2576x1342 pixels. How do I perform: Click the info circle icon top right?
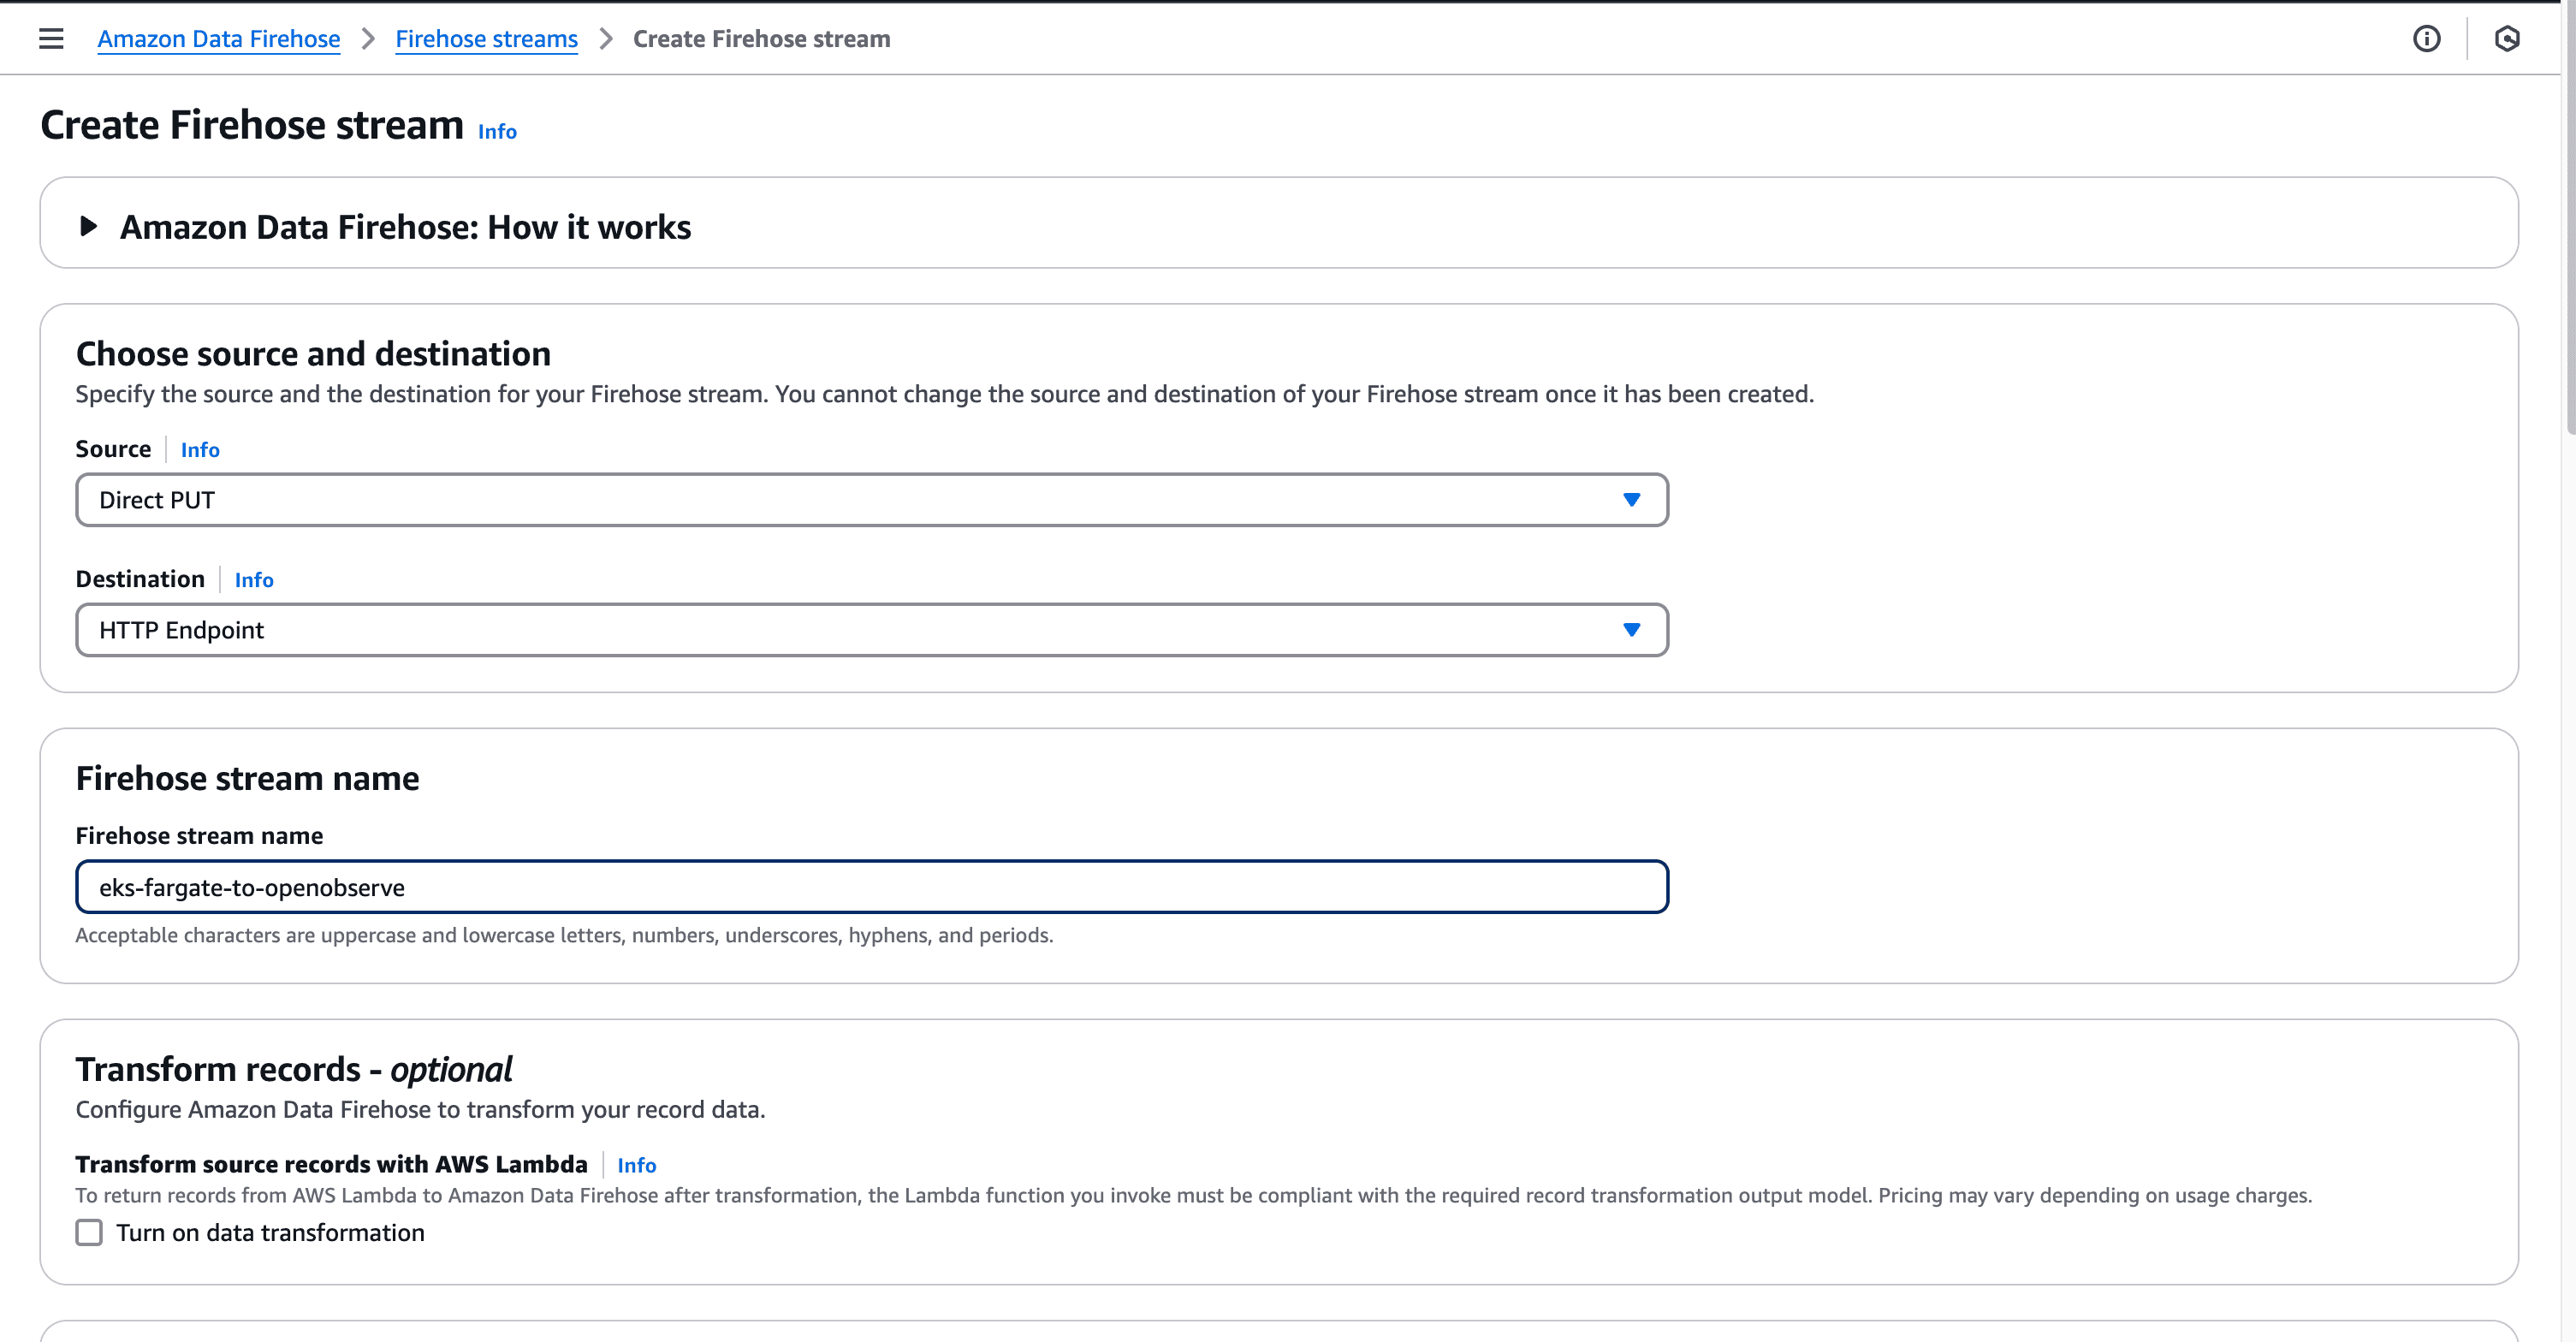(2426, 39)
